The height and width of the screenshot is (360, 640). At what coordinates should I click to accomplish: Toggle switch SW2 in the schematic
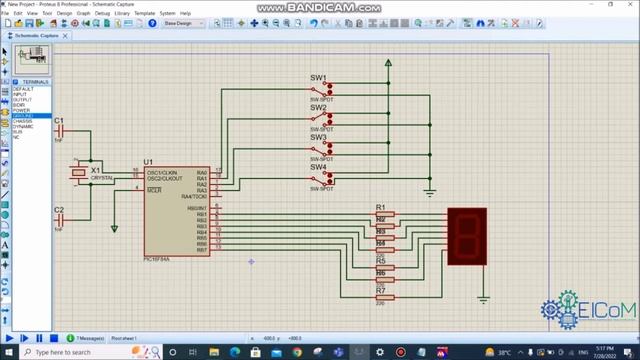point(322,119)
